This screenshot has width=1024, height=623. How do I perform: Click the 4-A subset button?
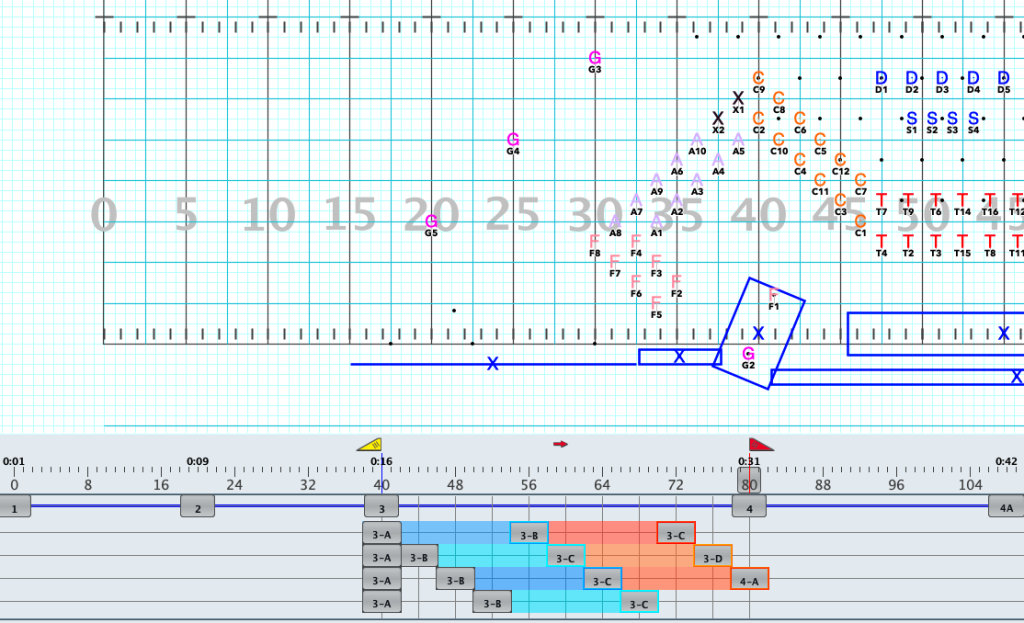(x=749, y=580)
